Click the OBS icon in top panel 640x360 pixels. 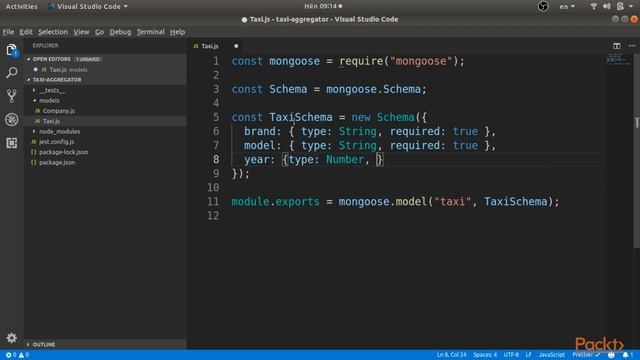click(x=543, y=6)
